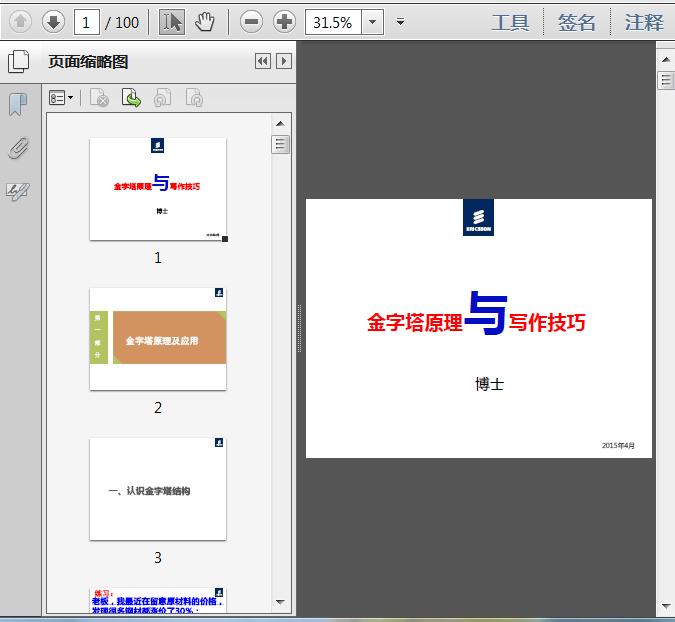Zoom out with the minus button
This screenshot has width=675, height=622.
pos(251,22)
